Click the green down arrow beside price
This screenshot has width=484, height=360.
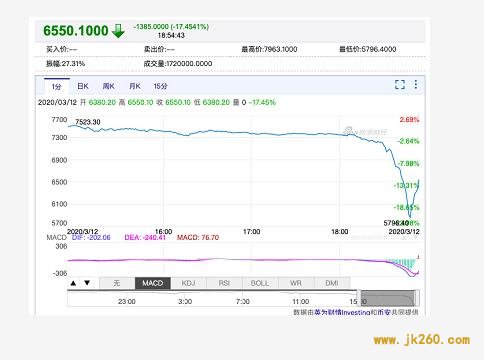coord(118,31)
